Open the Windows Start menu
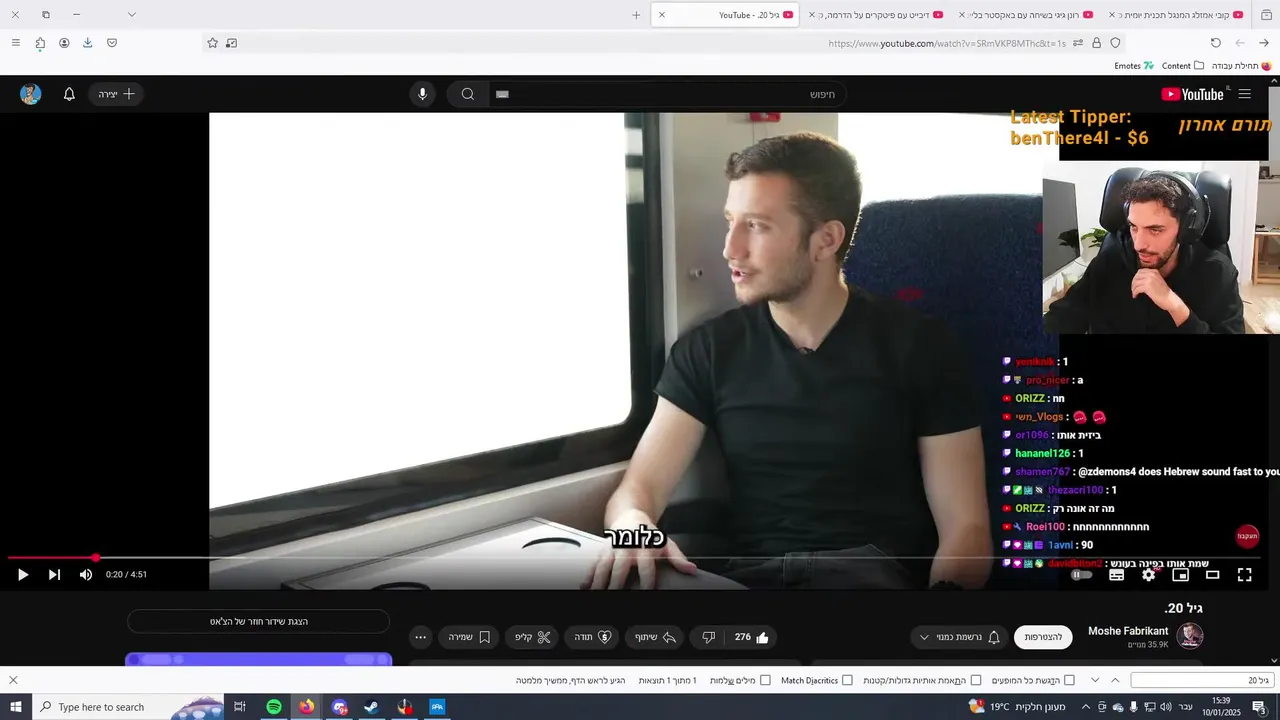The width and height of the screenshot is (1280, 720). point(16,707)
